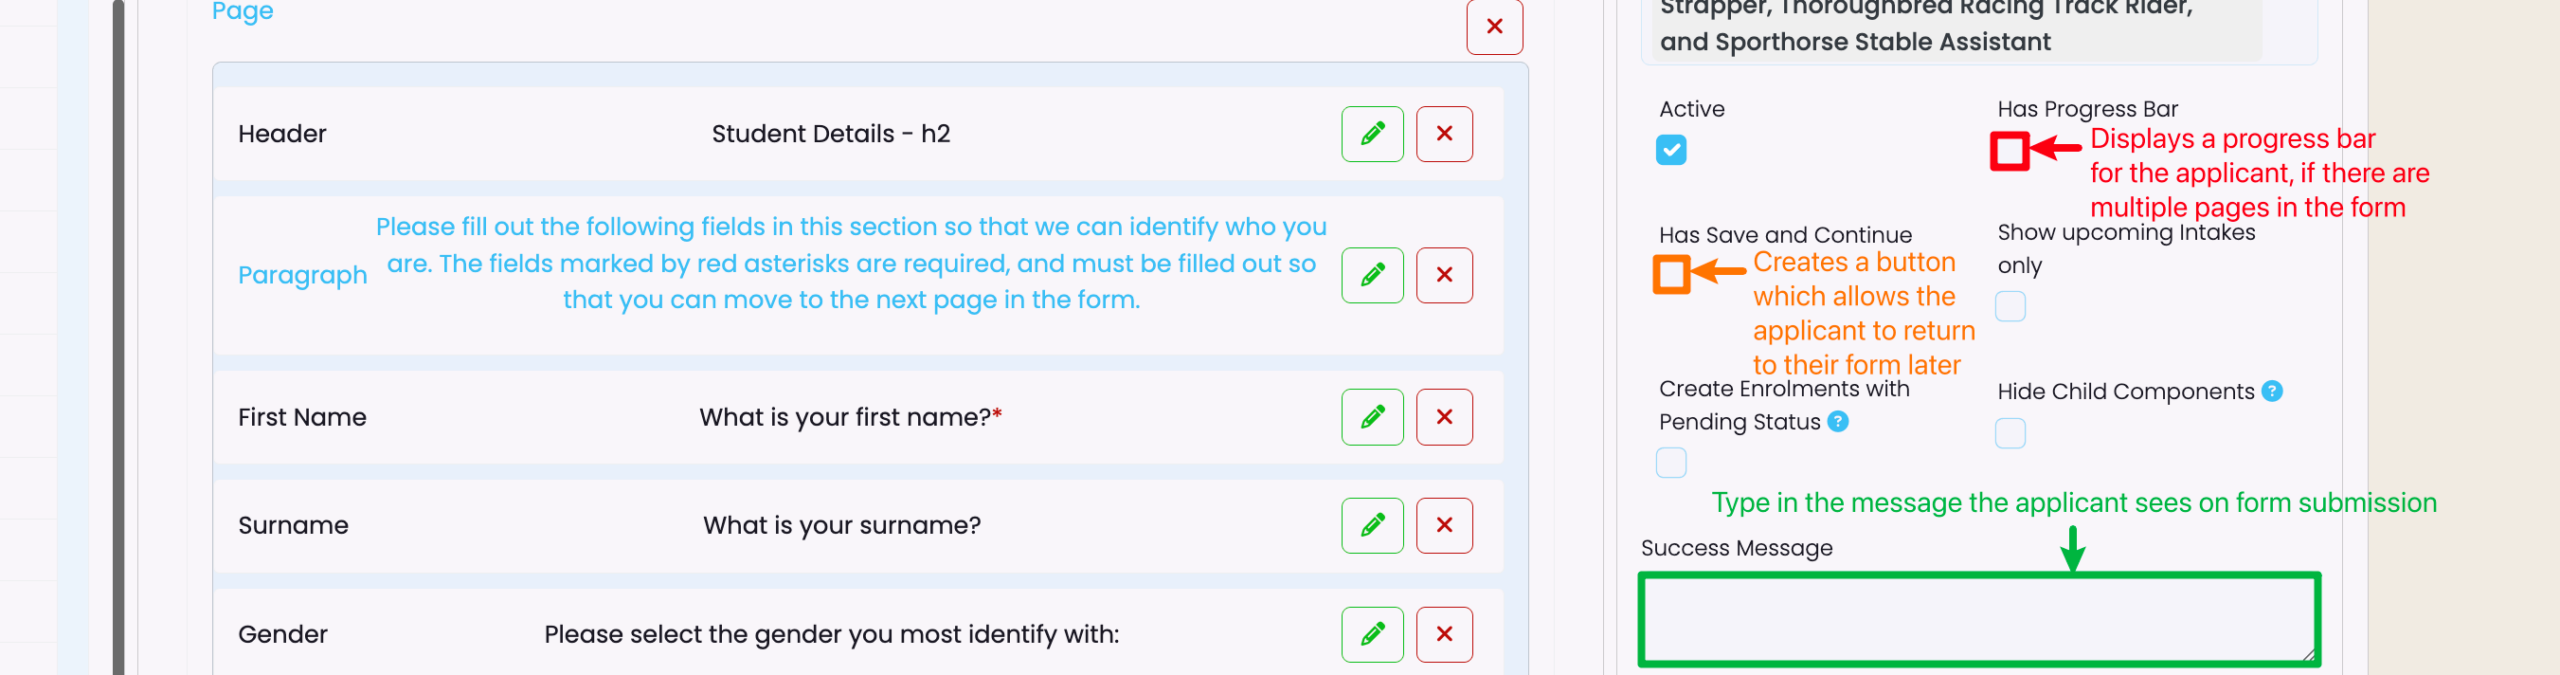Toggle the Hide Child Components checkbox
The height and width of the screenshot is (675, 2560).
click(2010, 433)
